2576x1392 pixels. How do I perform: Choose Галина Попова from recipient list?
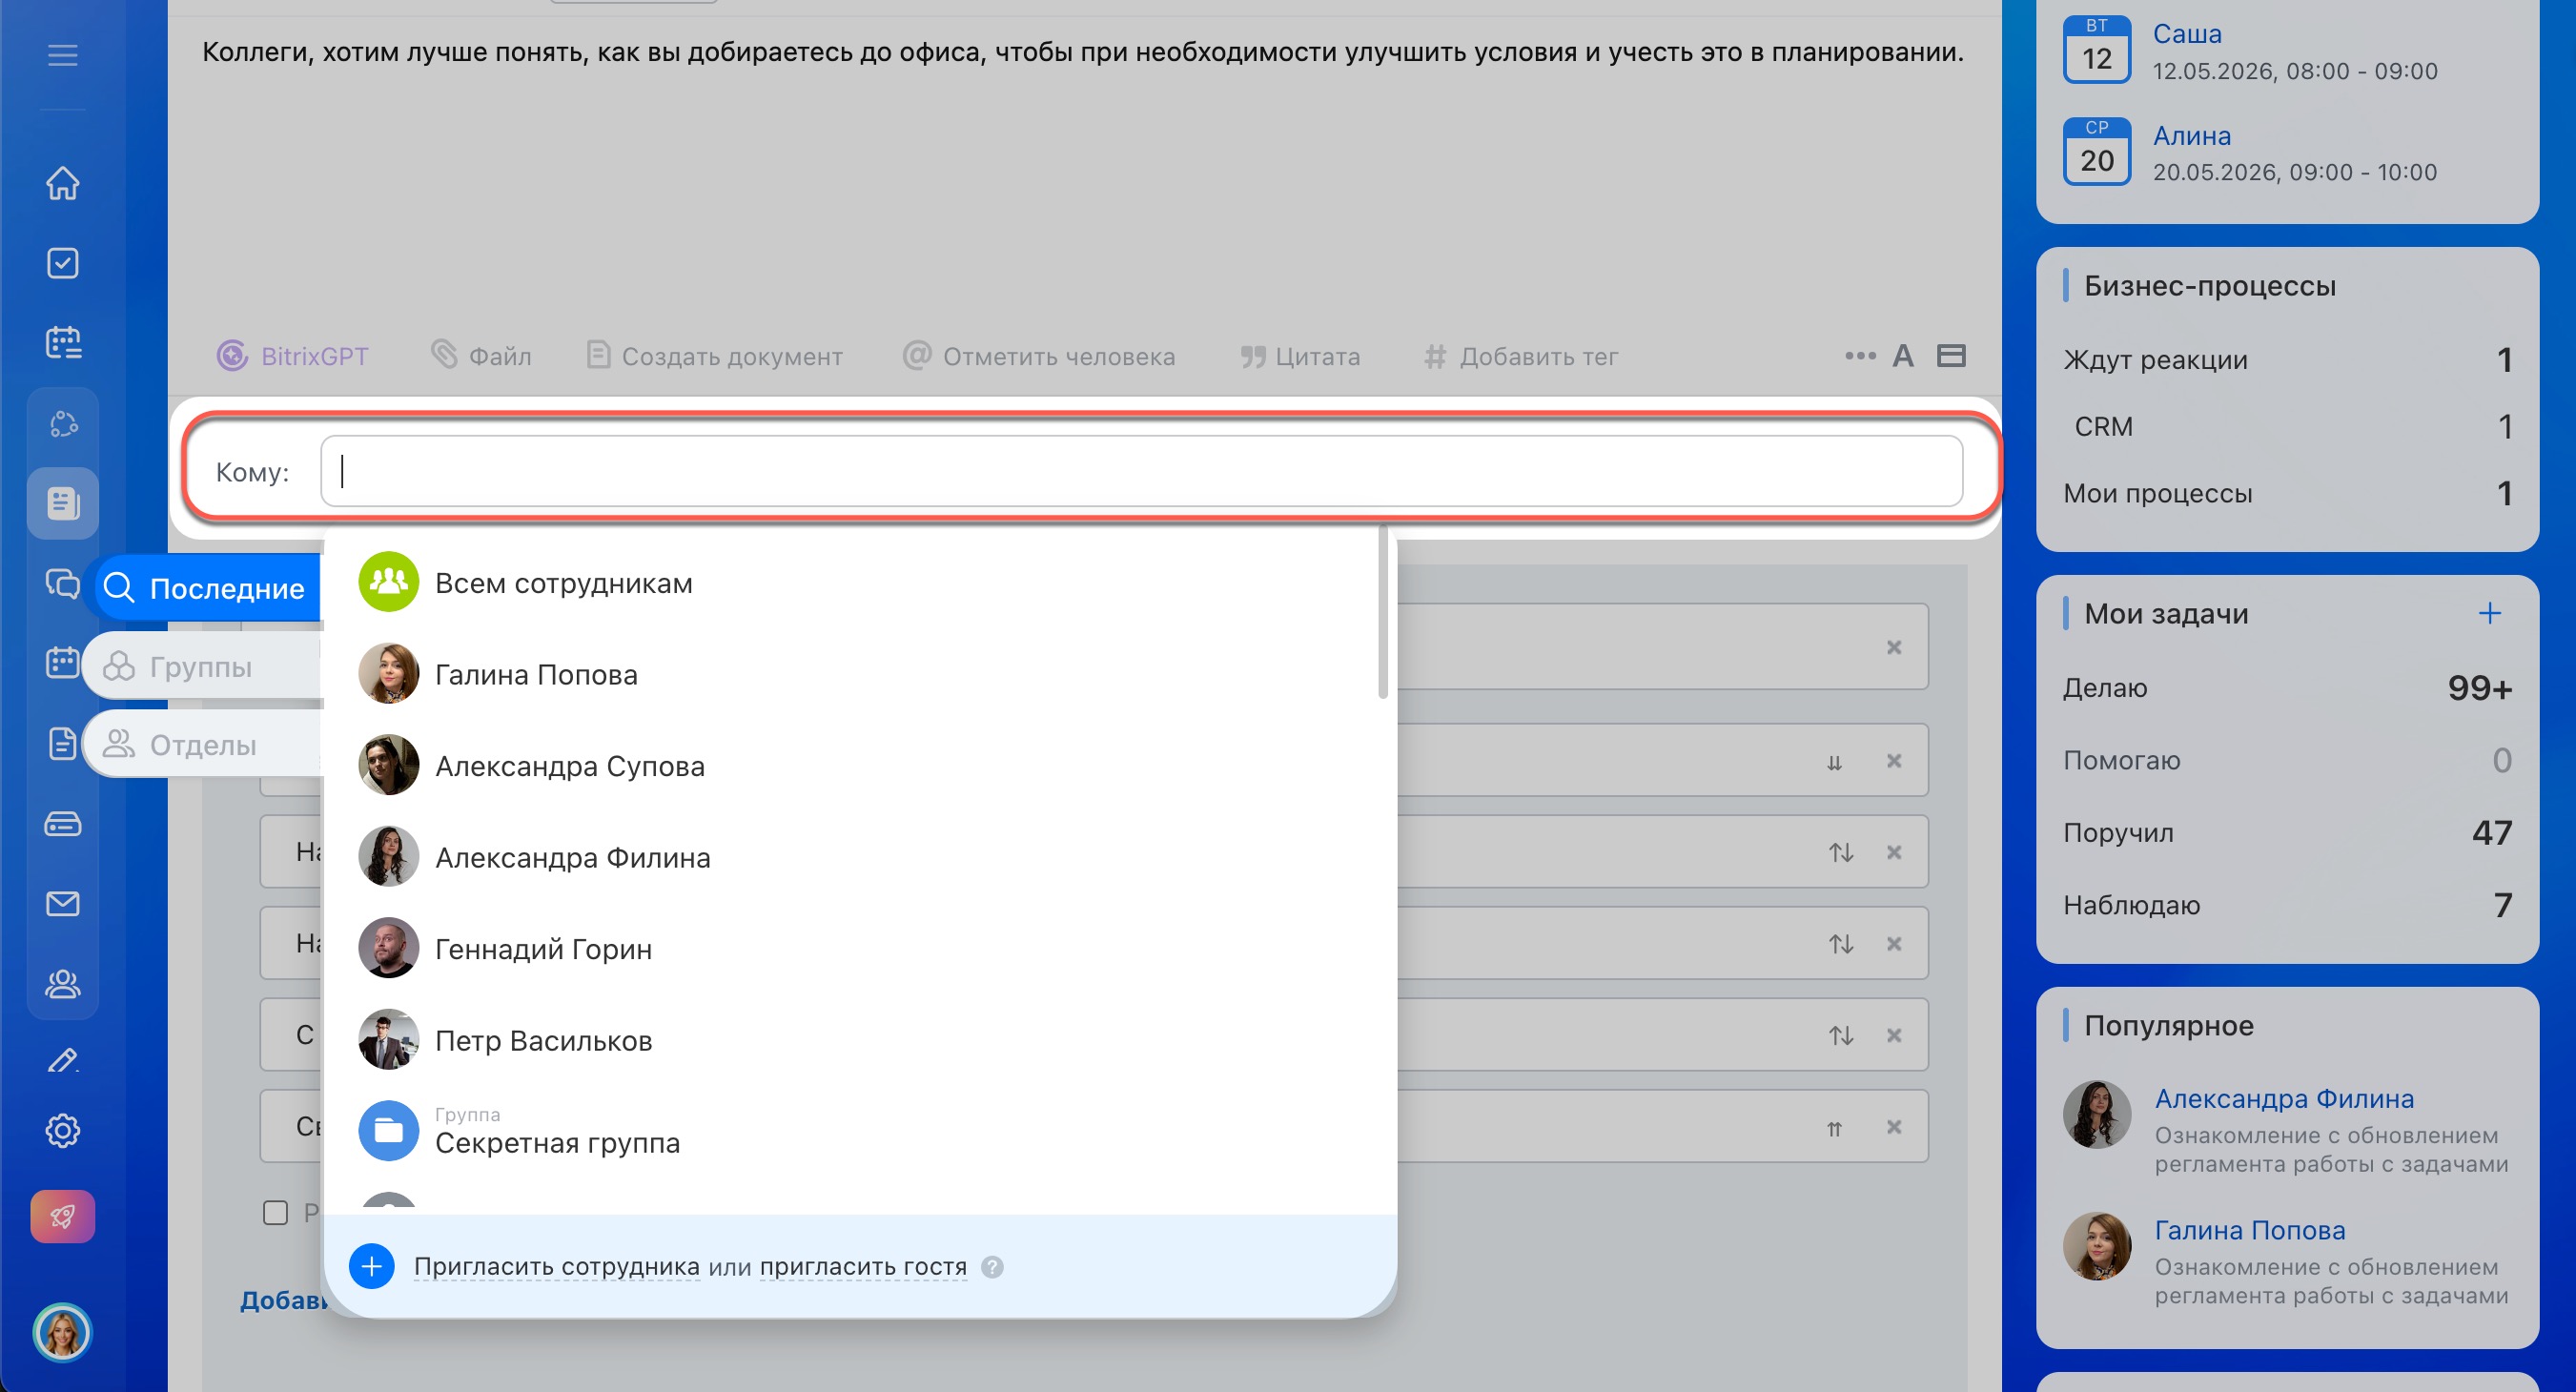pos(536,675)
